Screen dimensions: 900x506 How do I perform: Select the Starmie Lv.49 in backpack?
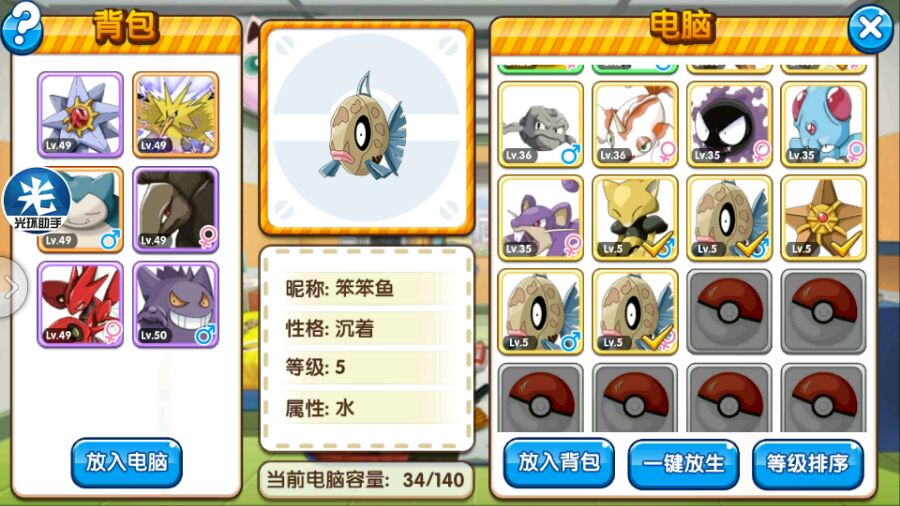80,115
